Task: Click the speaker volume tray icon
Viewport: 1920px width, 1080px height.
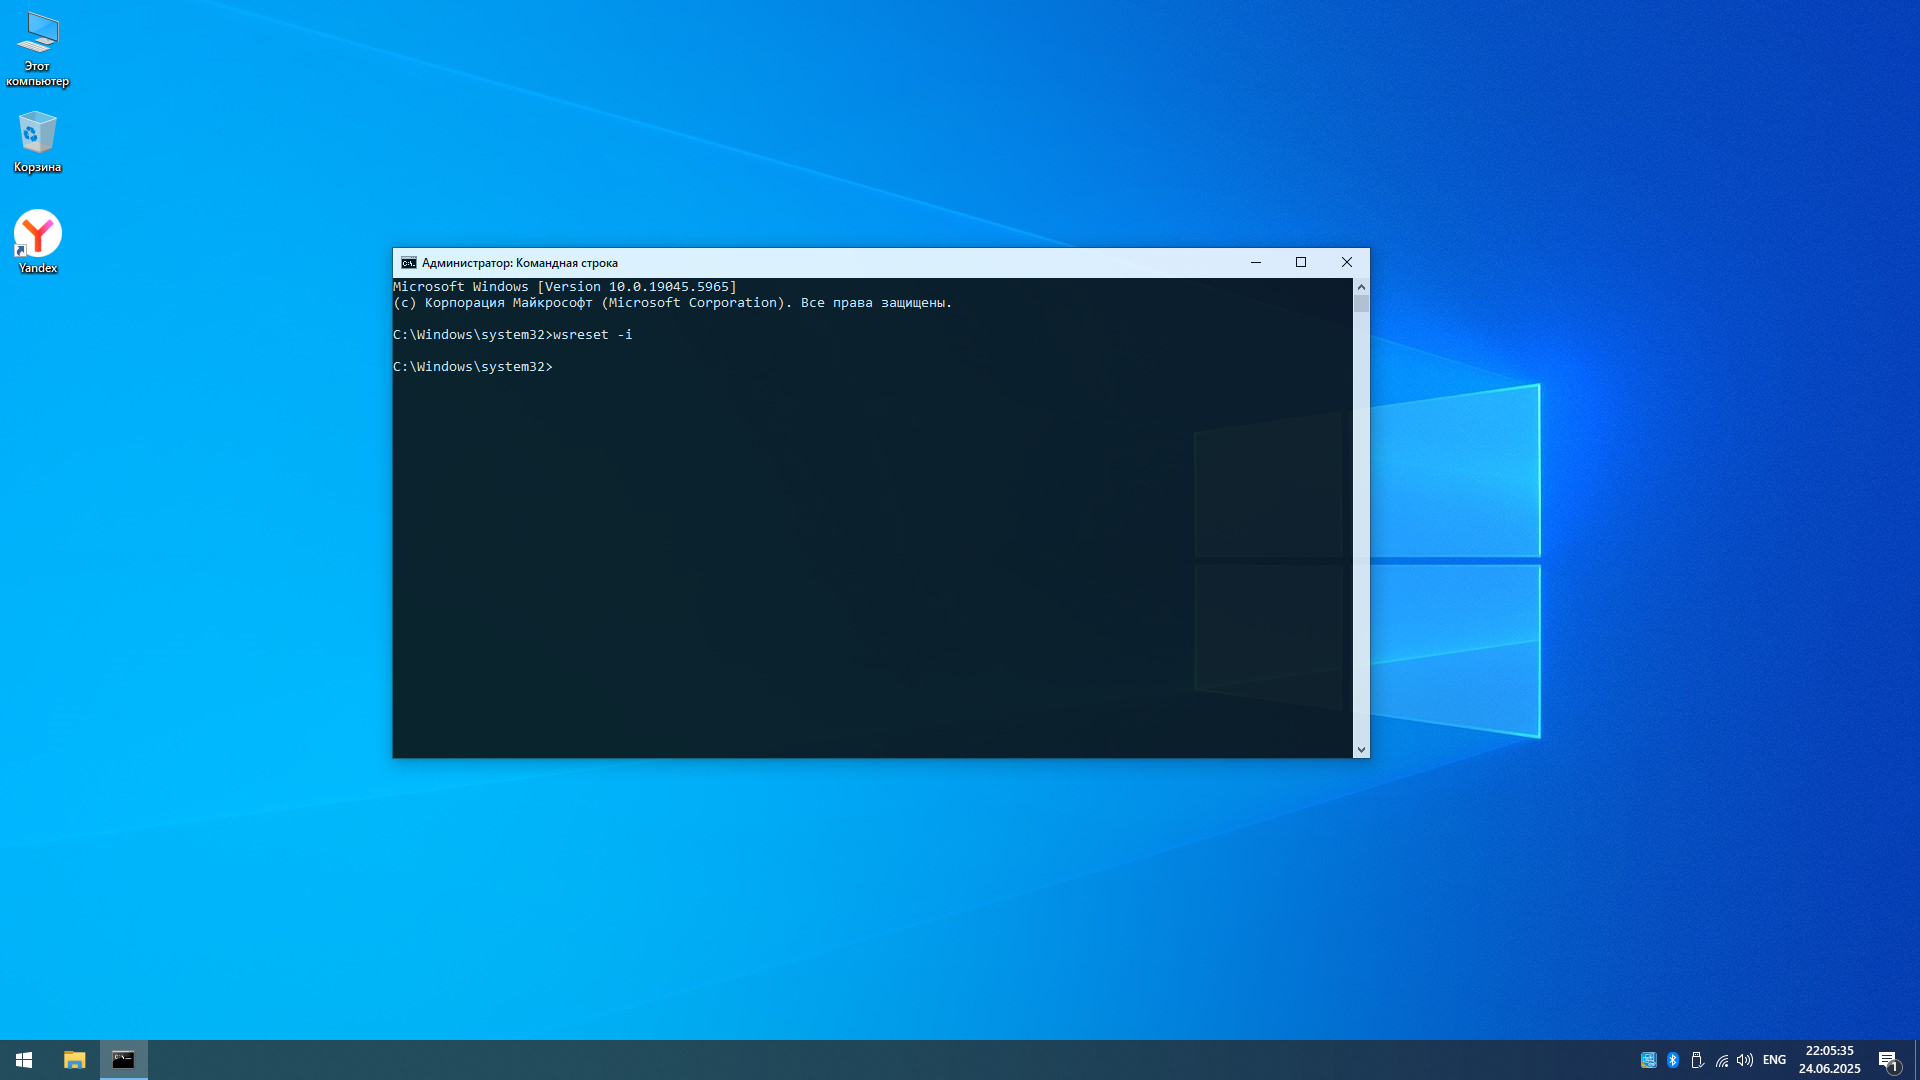Action: click(1745, 1060)
